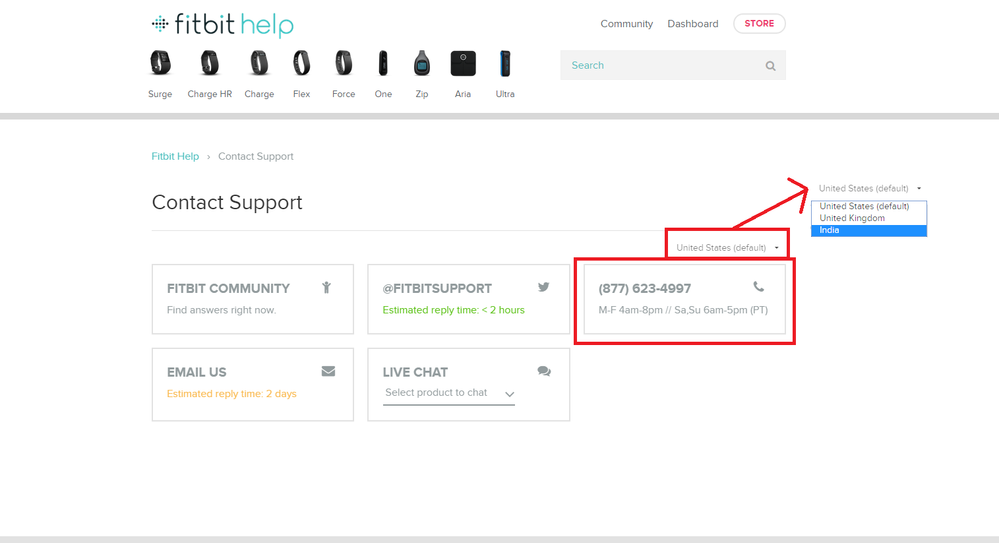Open the country selector above phone card
The width and height of the screenshot is (999, 543).
(727, 247)
